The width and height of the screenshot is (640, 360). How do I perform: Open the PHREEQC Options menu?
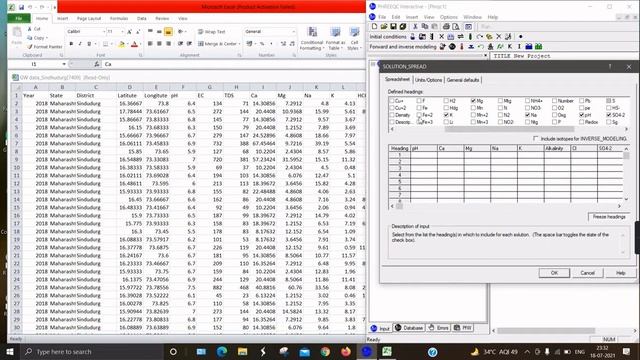(449, 17)
